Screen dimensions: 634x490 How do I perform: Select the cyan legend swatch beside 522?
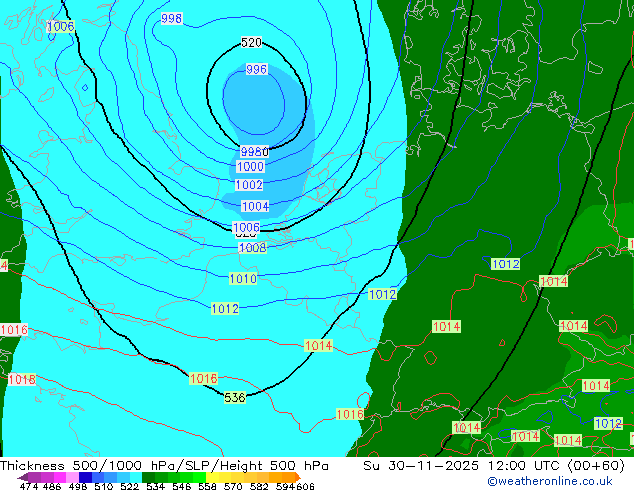[136, 477]
